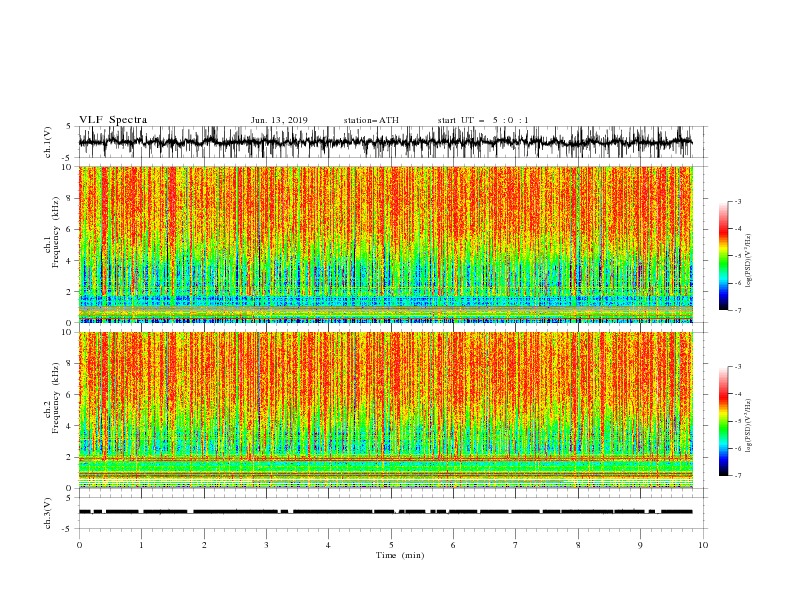This screenshot has height=612, width=792.
Task: Click the ch.2 spectrogram color bar
Action: pyautogui.click(x=723, y=421)
